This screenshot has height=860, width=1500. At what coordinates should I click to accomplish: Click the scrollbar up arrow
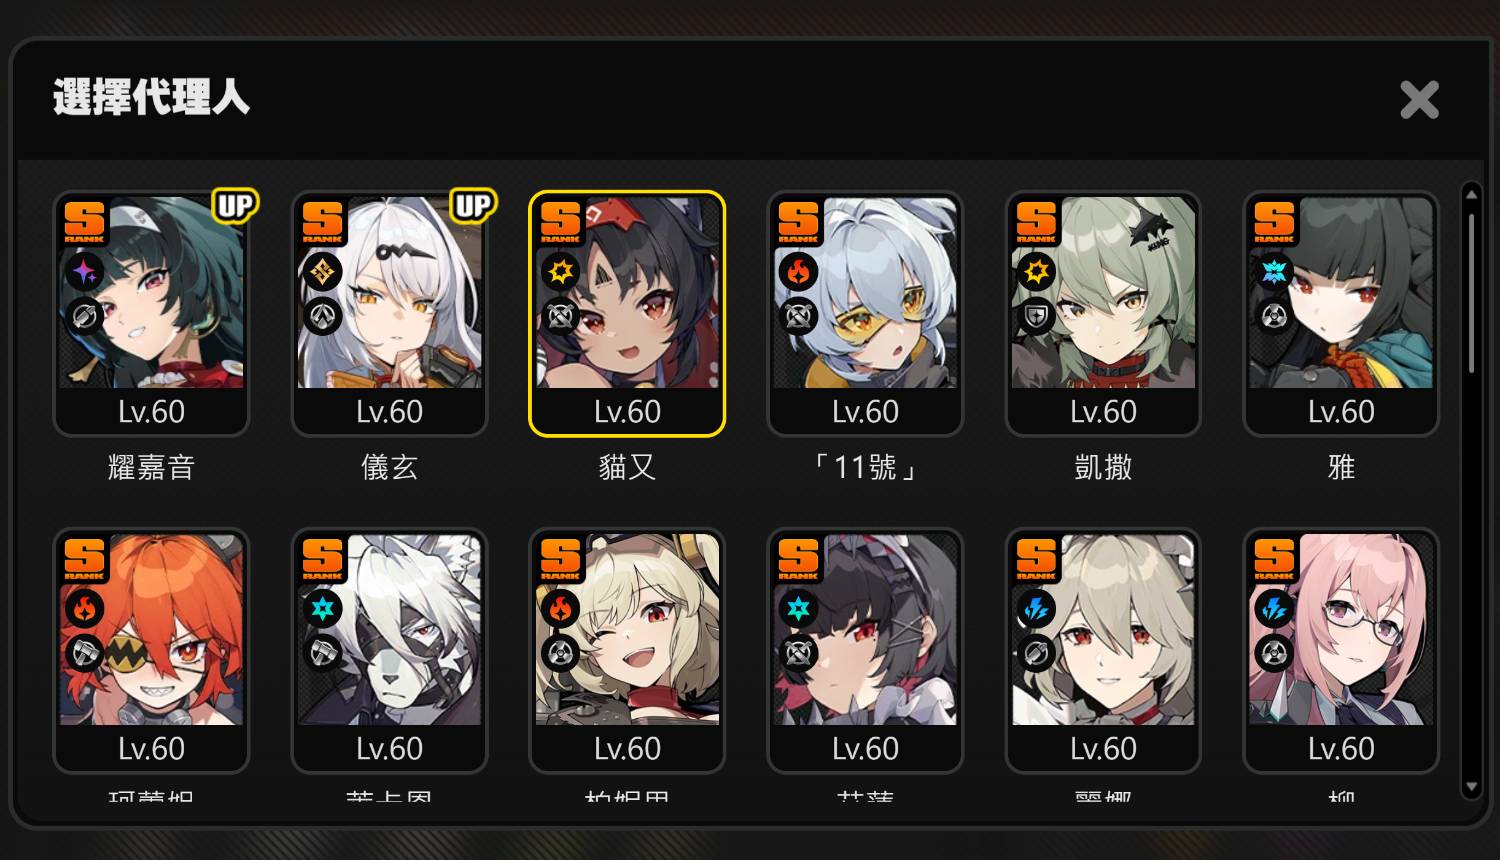pos(1470,193)
